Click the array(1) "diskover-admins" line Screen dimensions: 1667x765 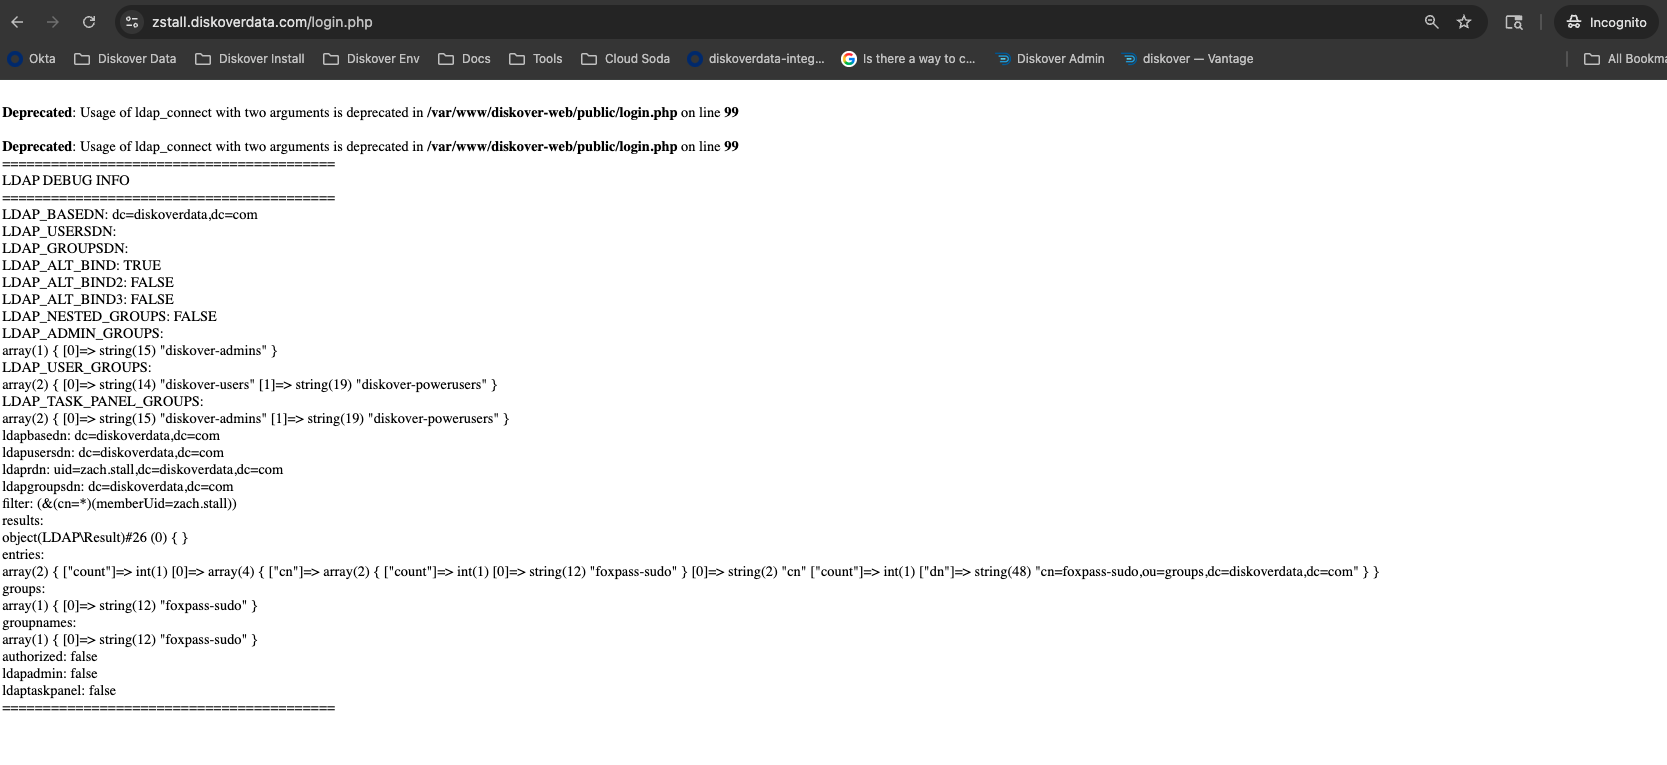pyautogui.click(x=140, y=350)
